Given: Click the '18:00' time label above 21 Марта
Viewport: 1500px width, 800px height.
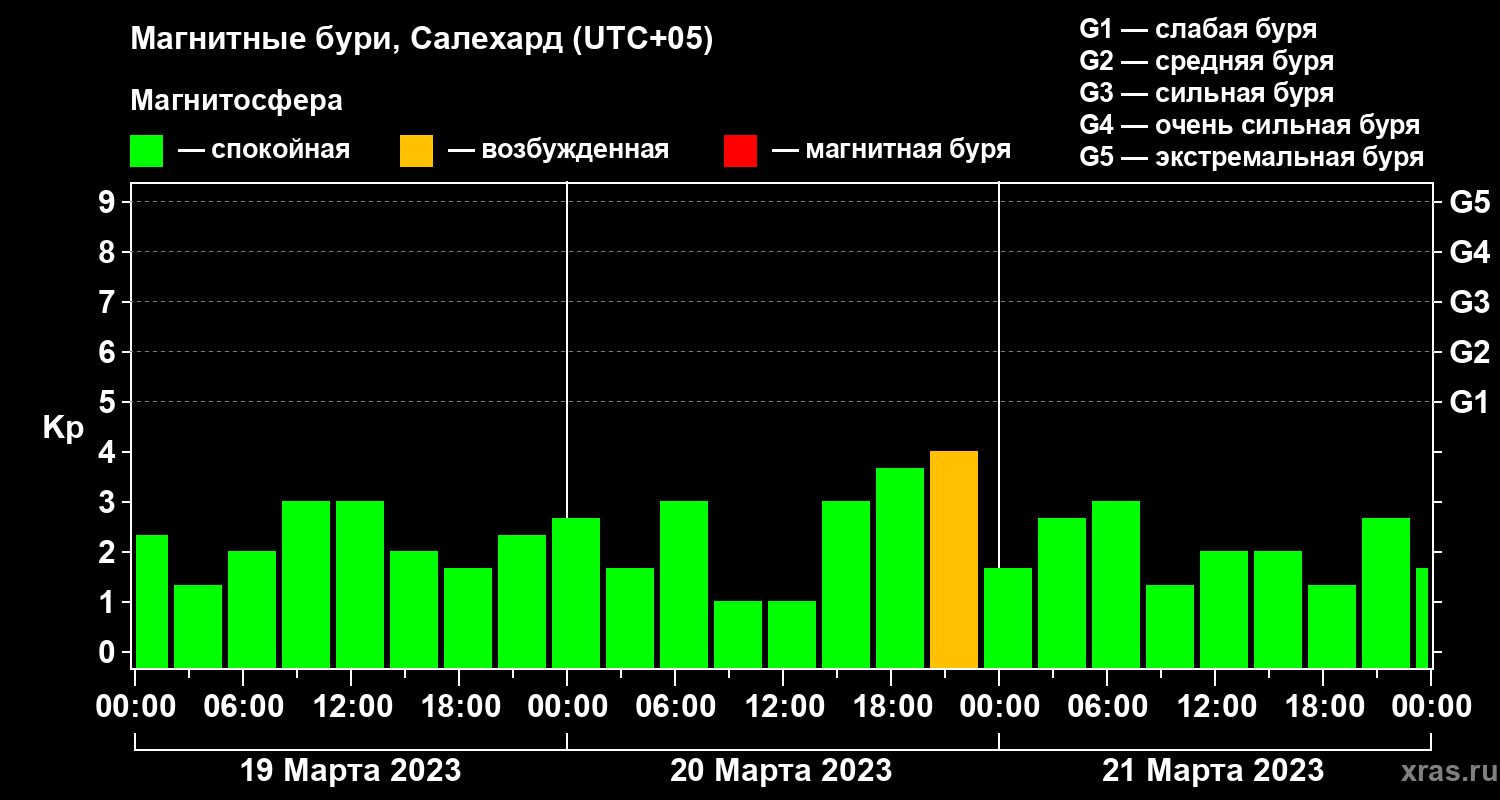Looking at the screenshot, I should [1323, 706].
